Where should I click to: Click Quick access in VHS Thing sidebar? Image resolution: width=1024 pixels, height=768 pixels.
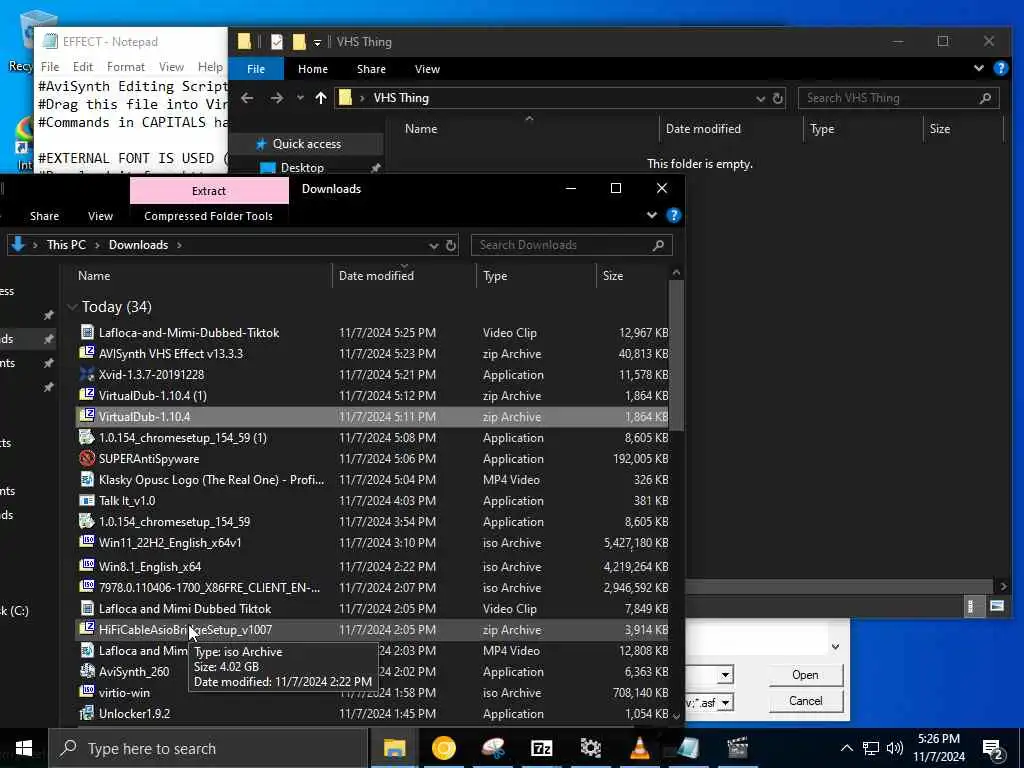(x=306, y=144)
